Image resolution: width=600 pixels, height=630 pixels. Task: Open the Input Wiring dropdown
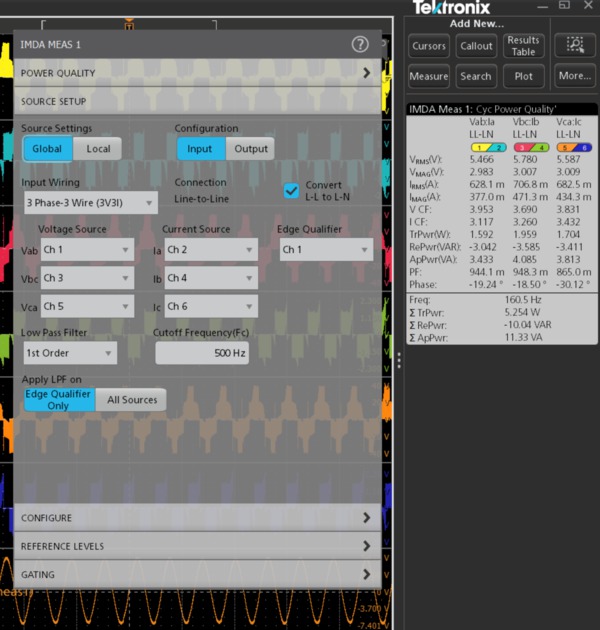coord(90,203)
